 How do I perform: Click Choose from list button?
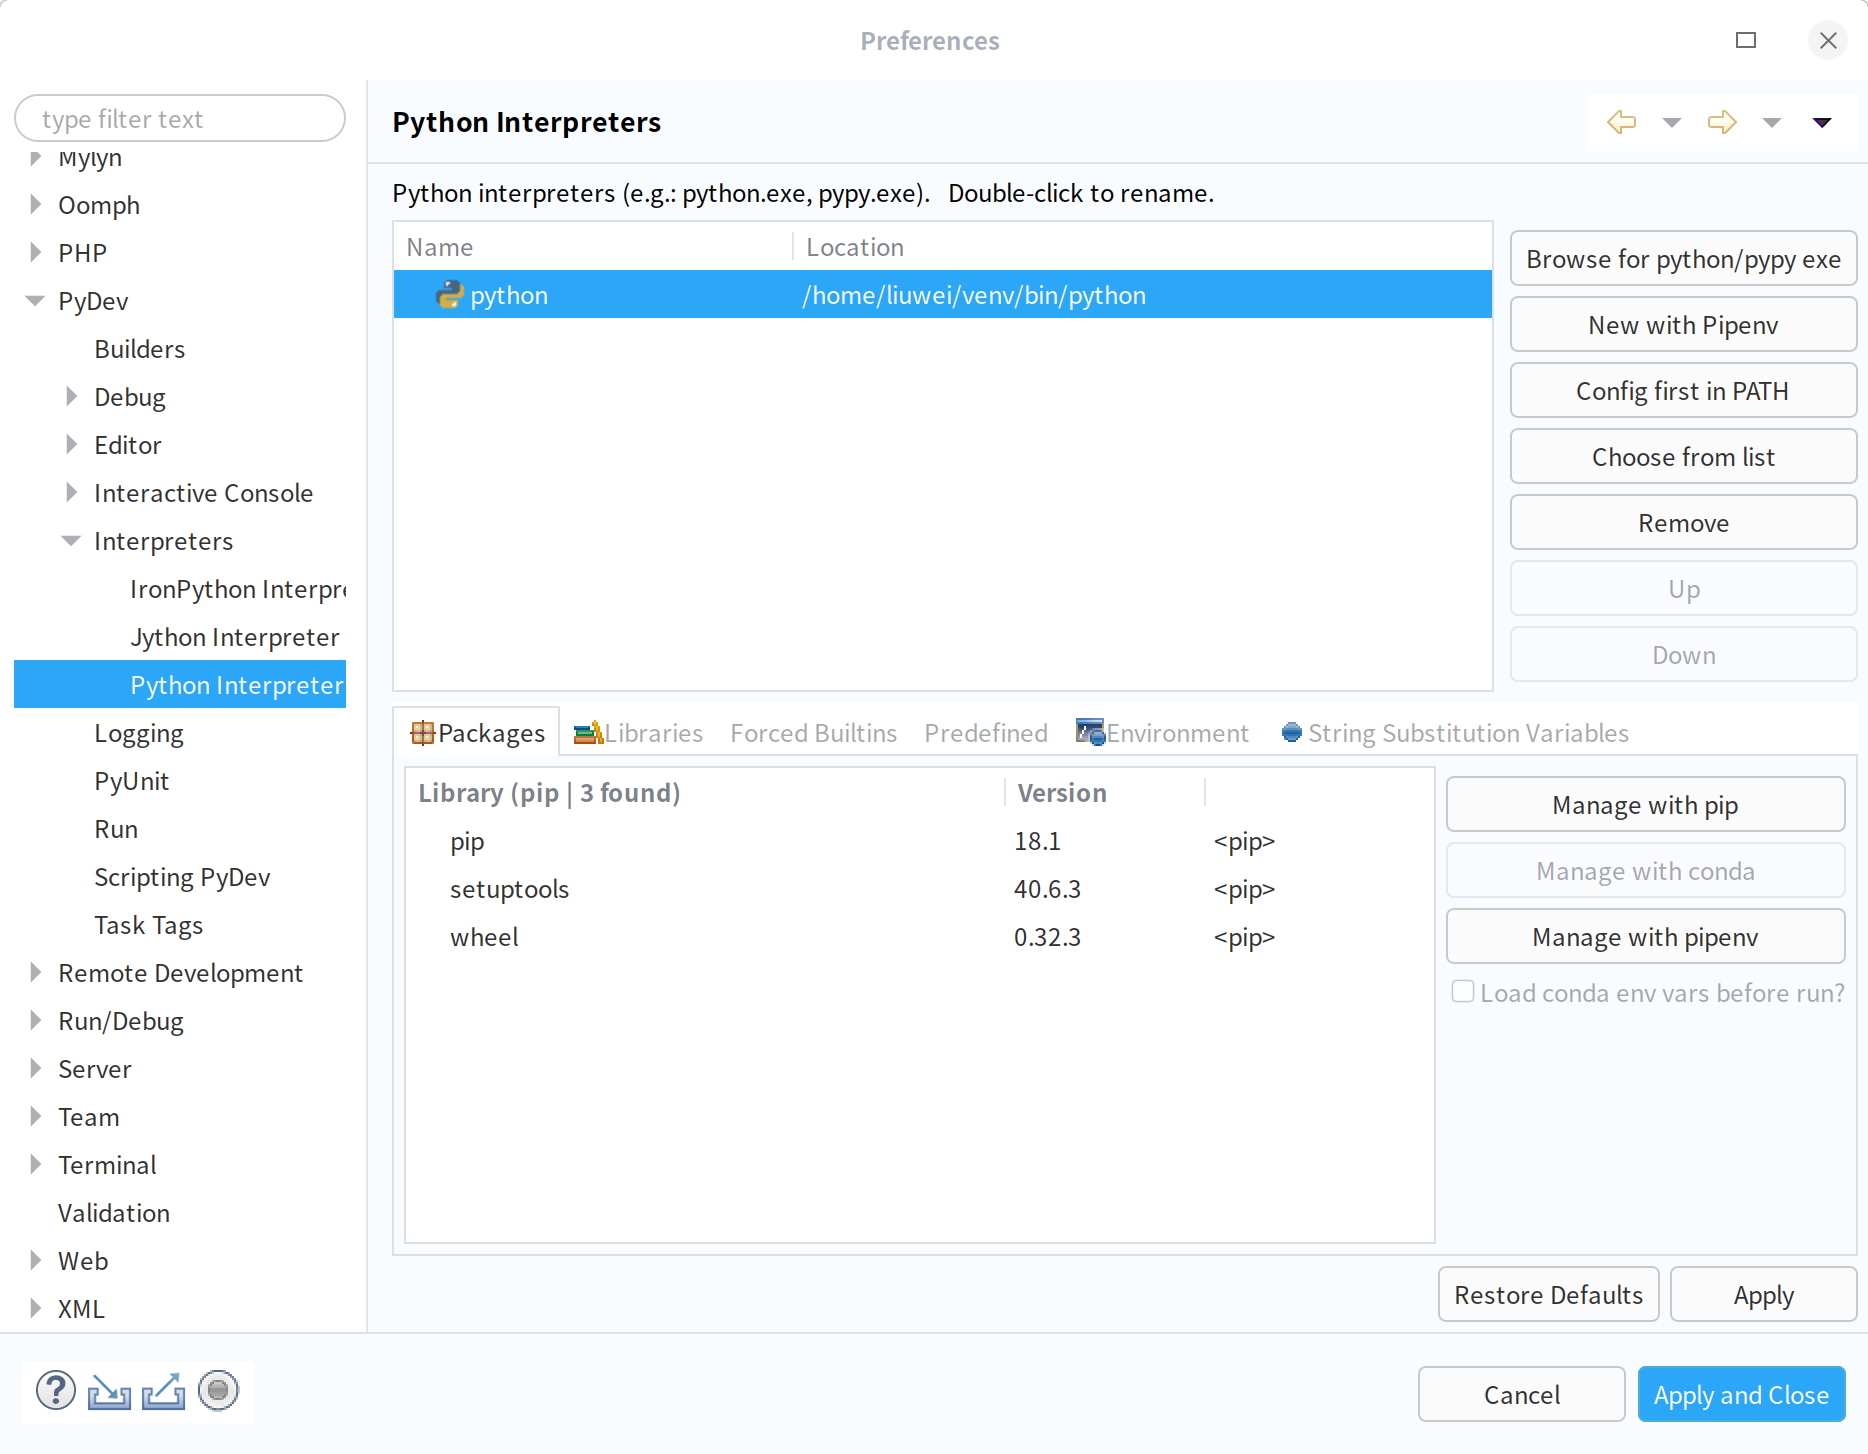pos(1683,457)
